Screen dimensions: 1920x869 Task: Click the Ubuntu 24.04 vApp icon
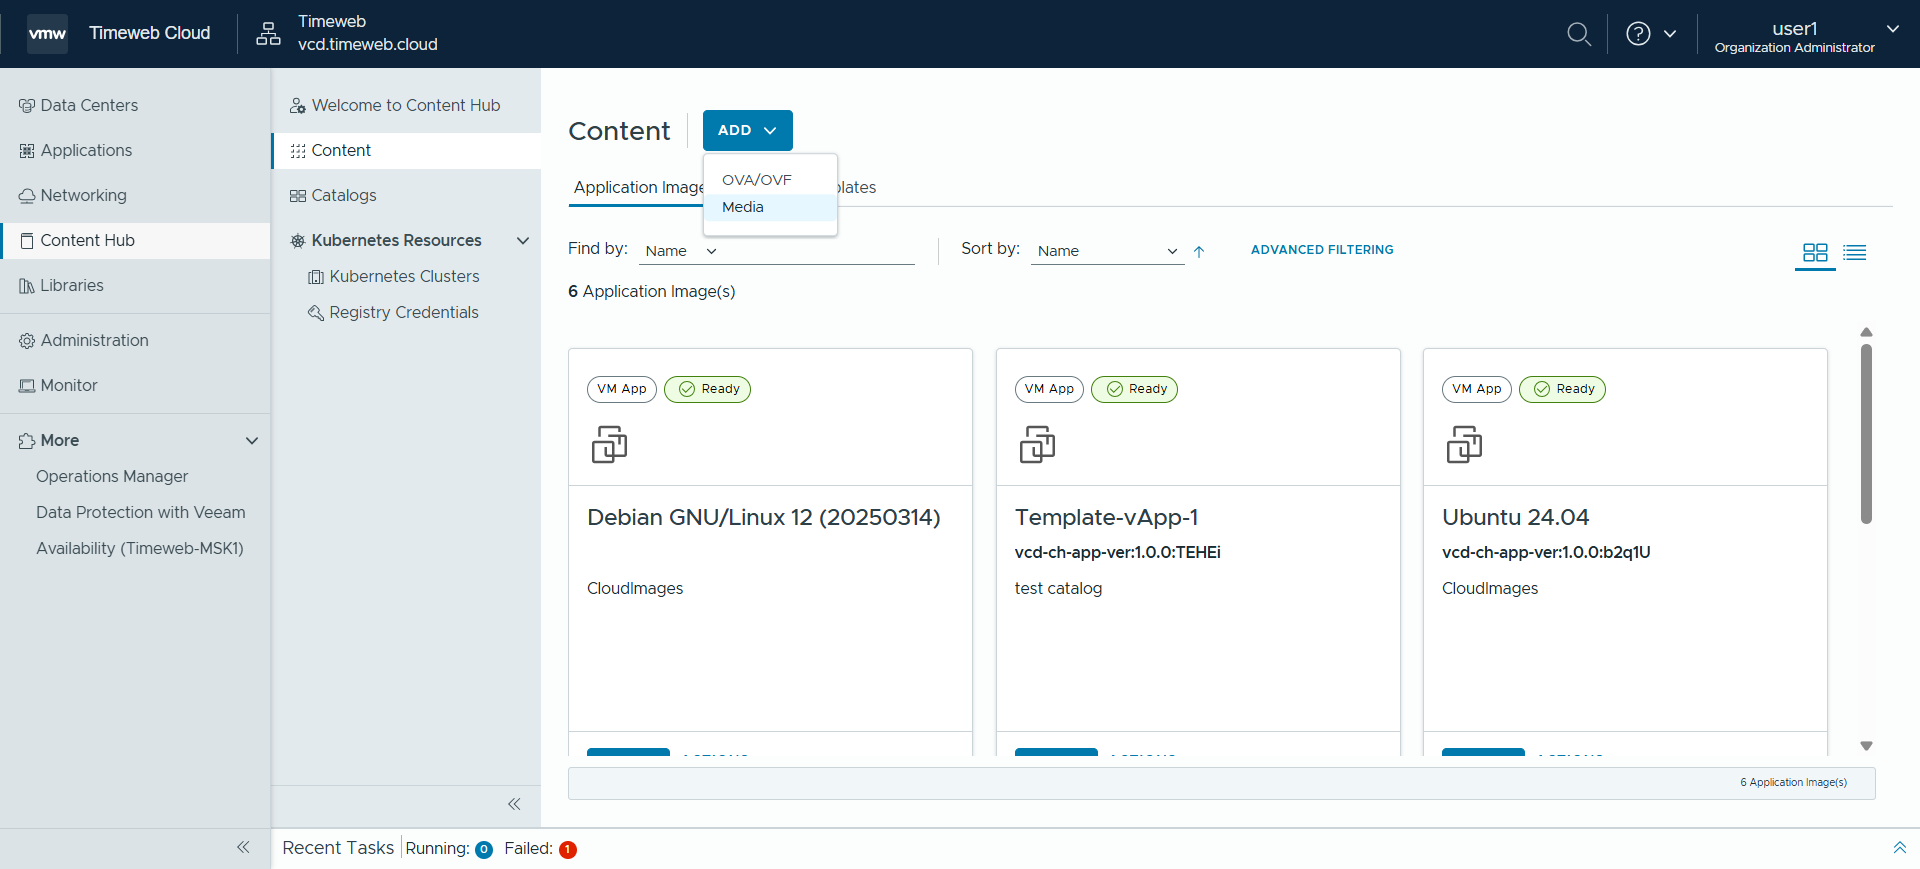(x=1464, y=445)
